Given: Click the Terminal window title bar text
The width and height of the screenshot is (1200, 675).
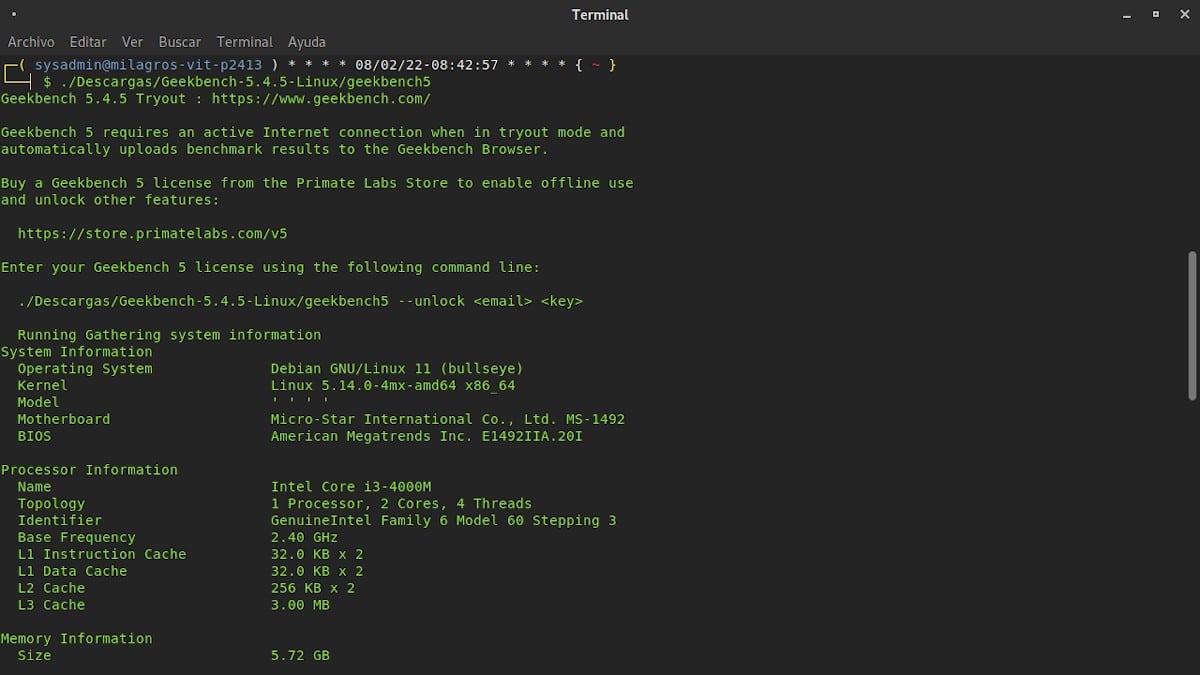Looking at the screenshot, I should coord(600,15).
